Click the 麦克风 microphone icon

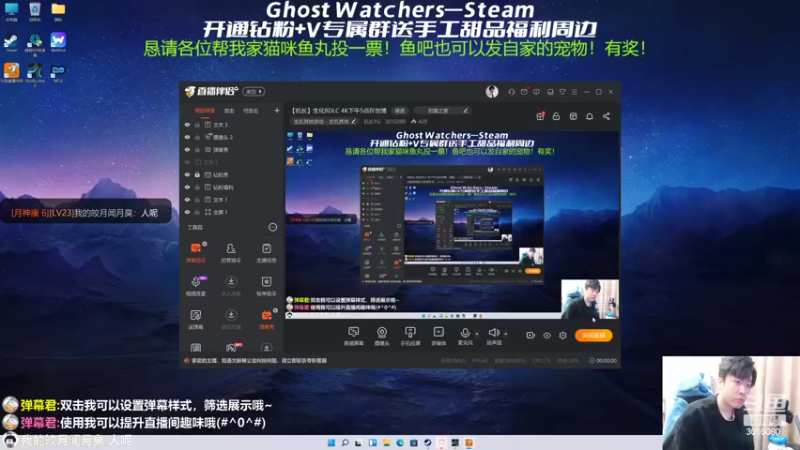tap(465, 333)
